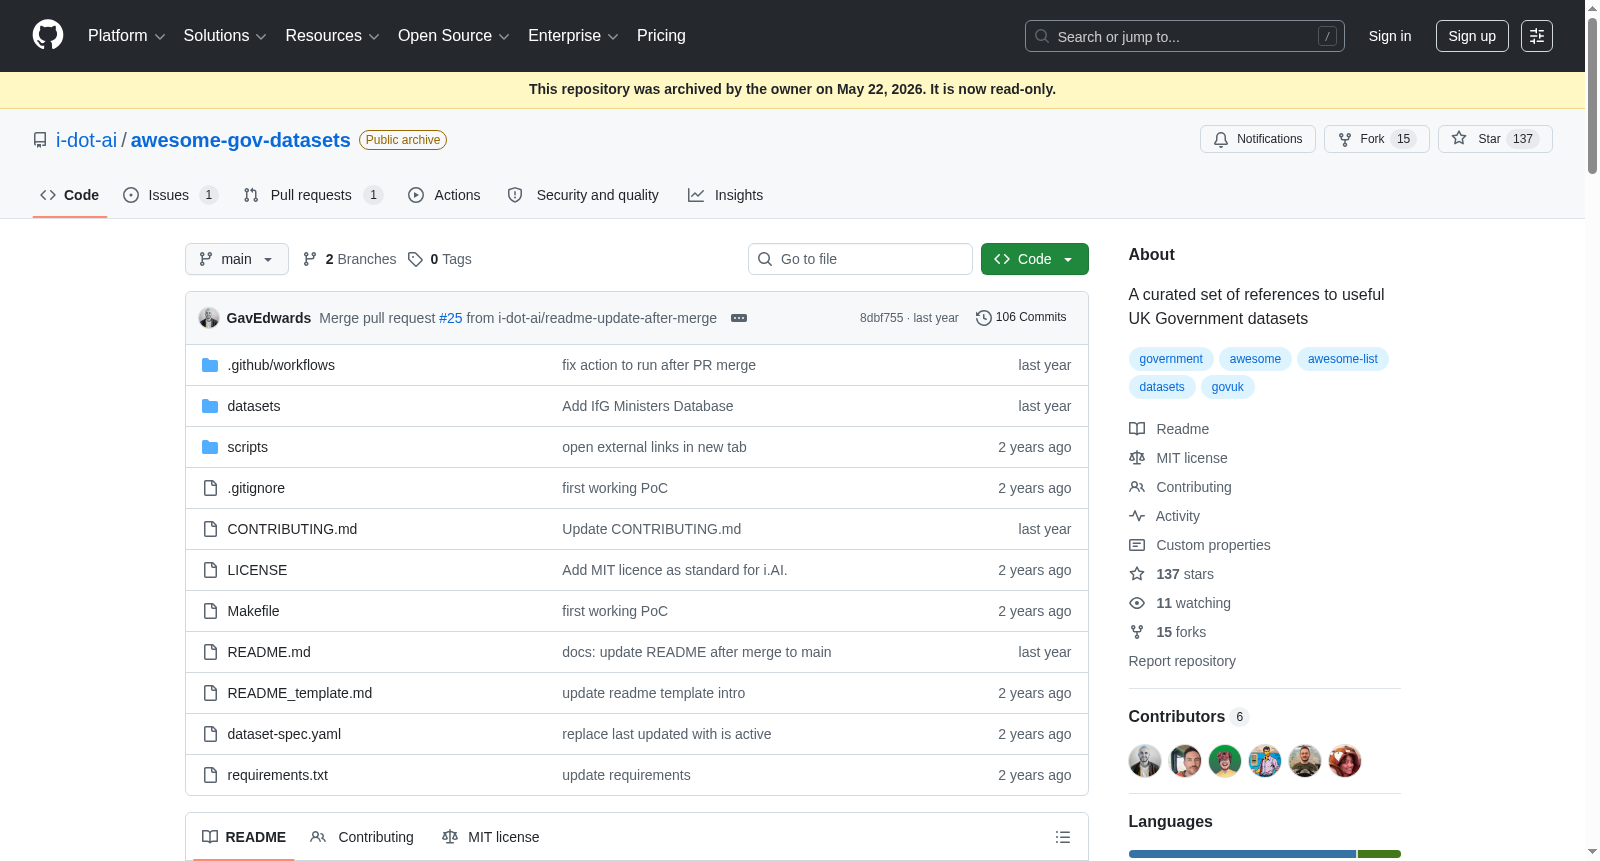View 137 stars in About sidebar
This screenshot has width=1600, height=861.
pos(1171,574)
